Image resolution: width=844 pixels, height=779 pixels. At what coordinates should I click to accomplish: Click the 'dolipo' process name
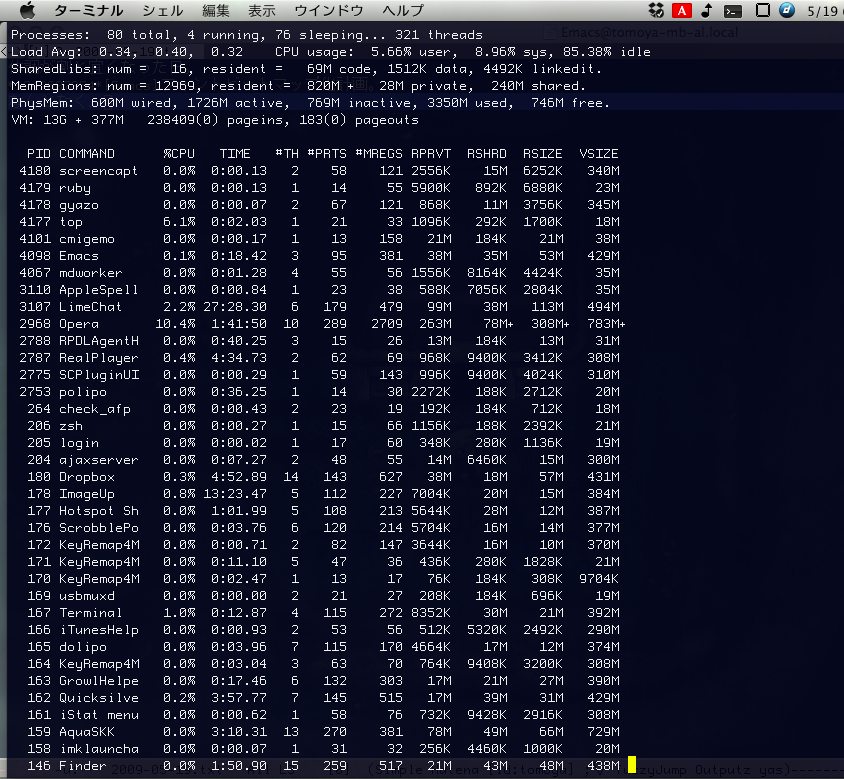click(83, 647)
